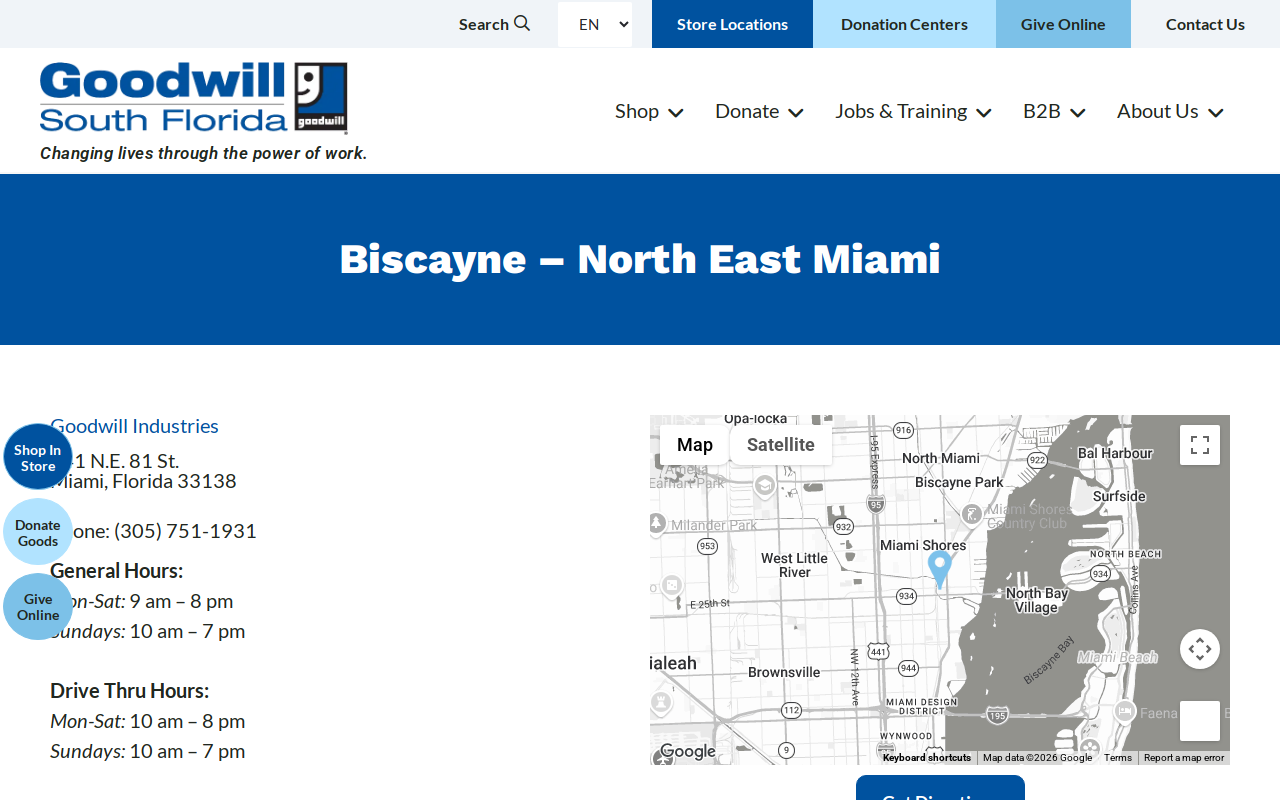The image size is (1280, 800).
Task: Click the tagline Changing lives through the power of work
Action: pyautogui.click(x=204, y=153)
